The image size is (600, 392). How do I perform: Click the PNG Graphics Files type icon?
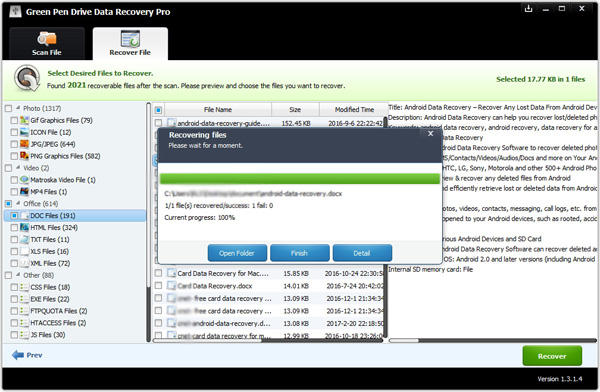click(x=24, y=156)
